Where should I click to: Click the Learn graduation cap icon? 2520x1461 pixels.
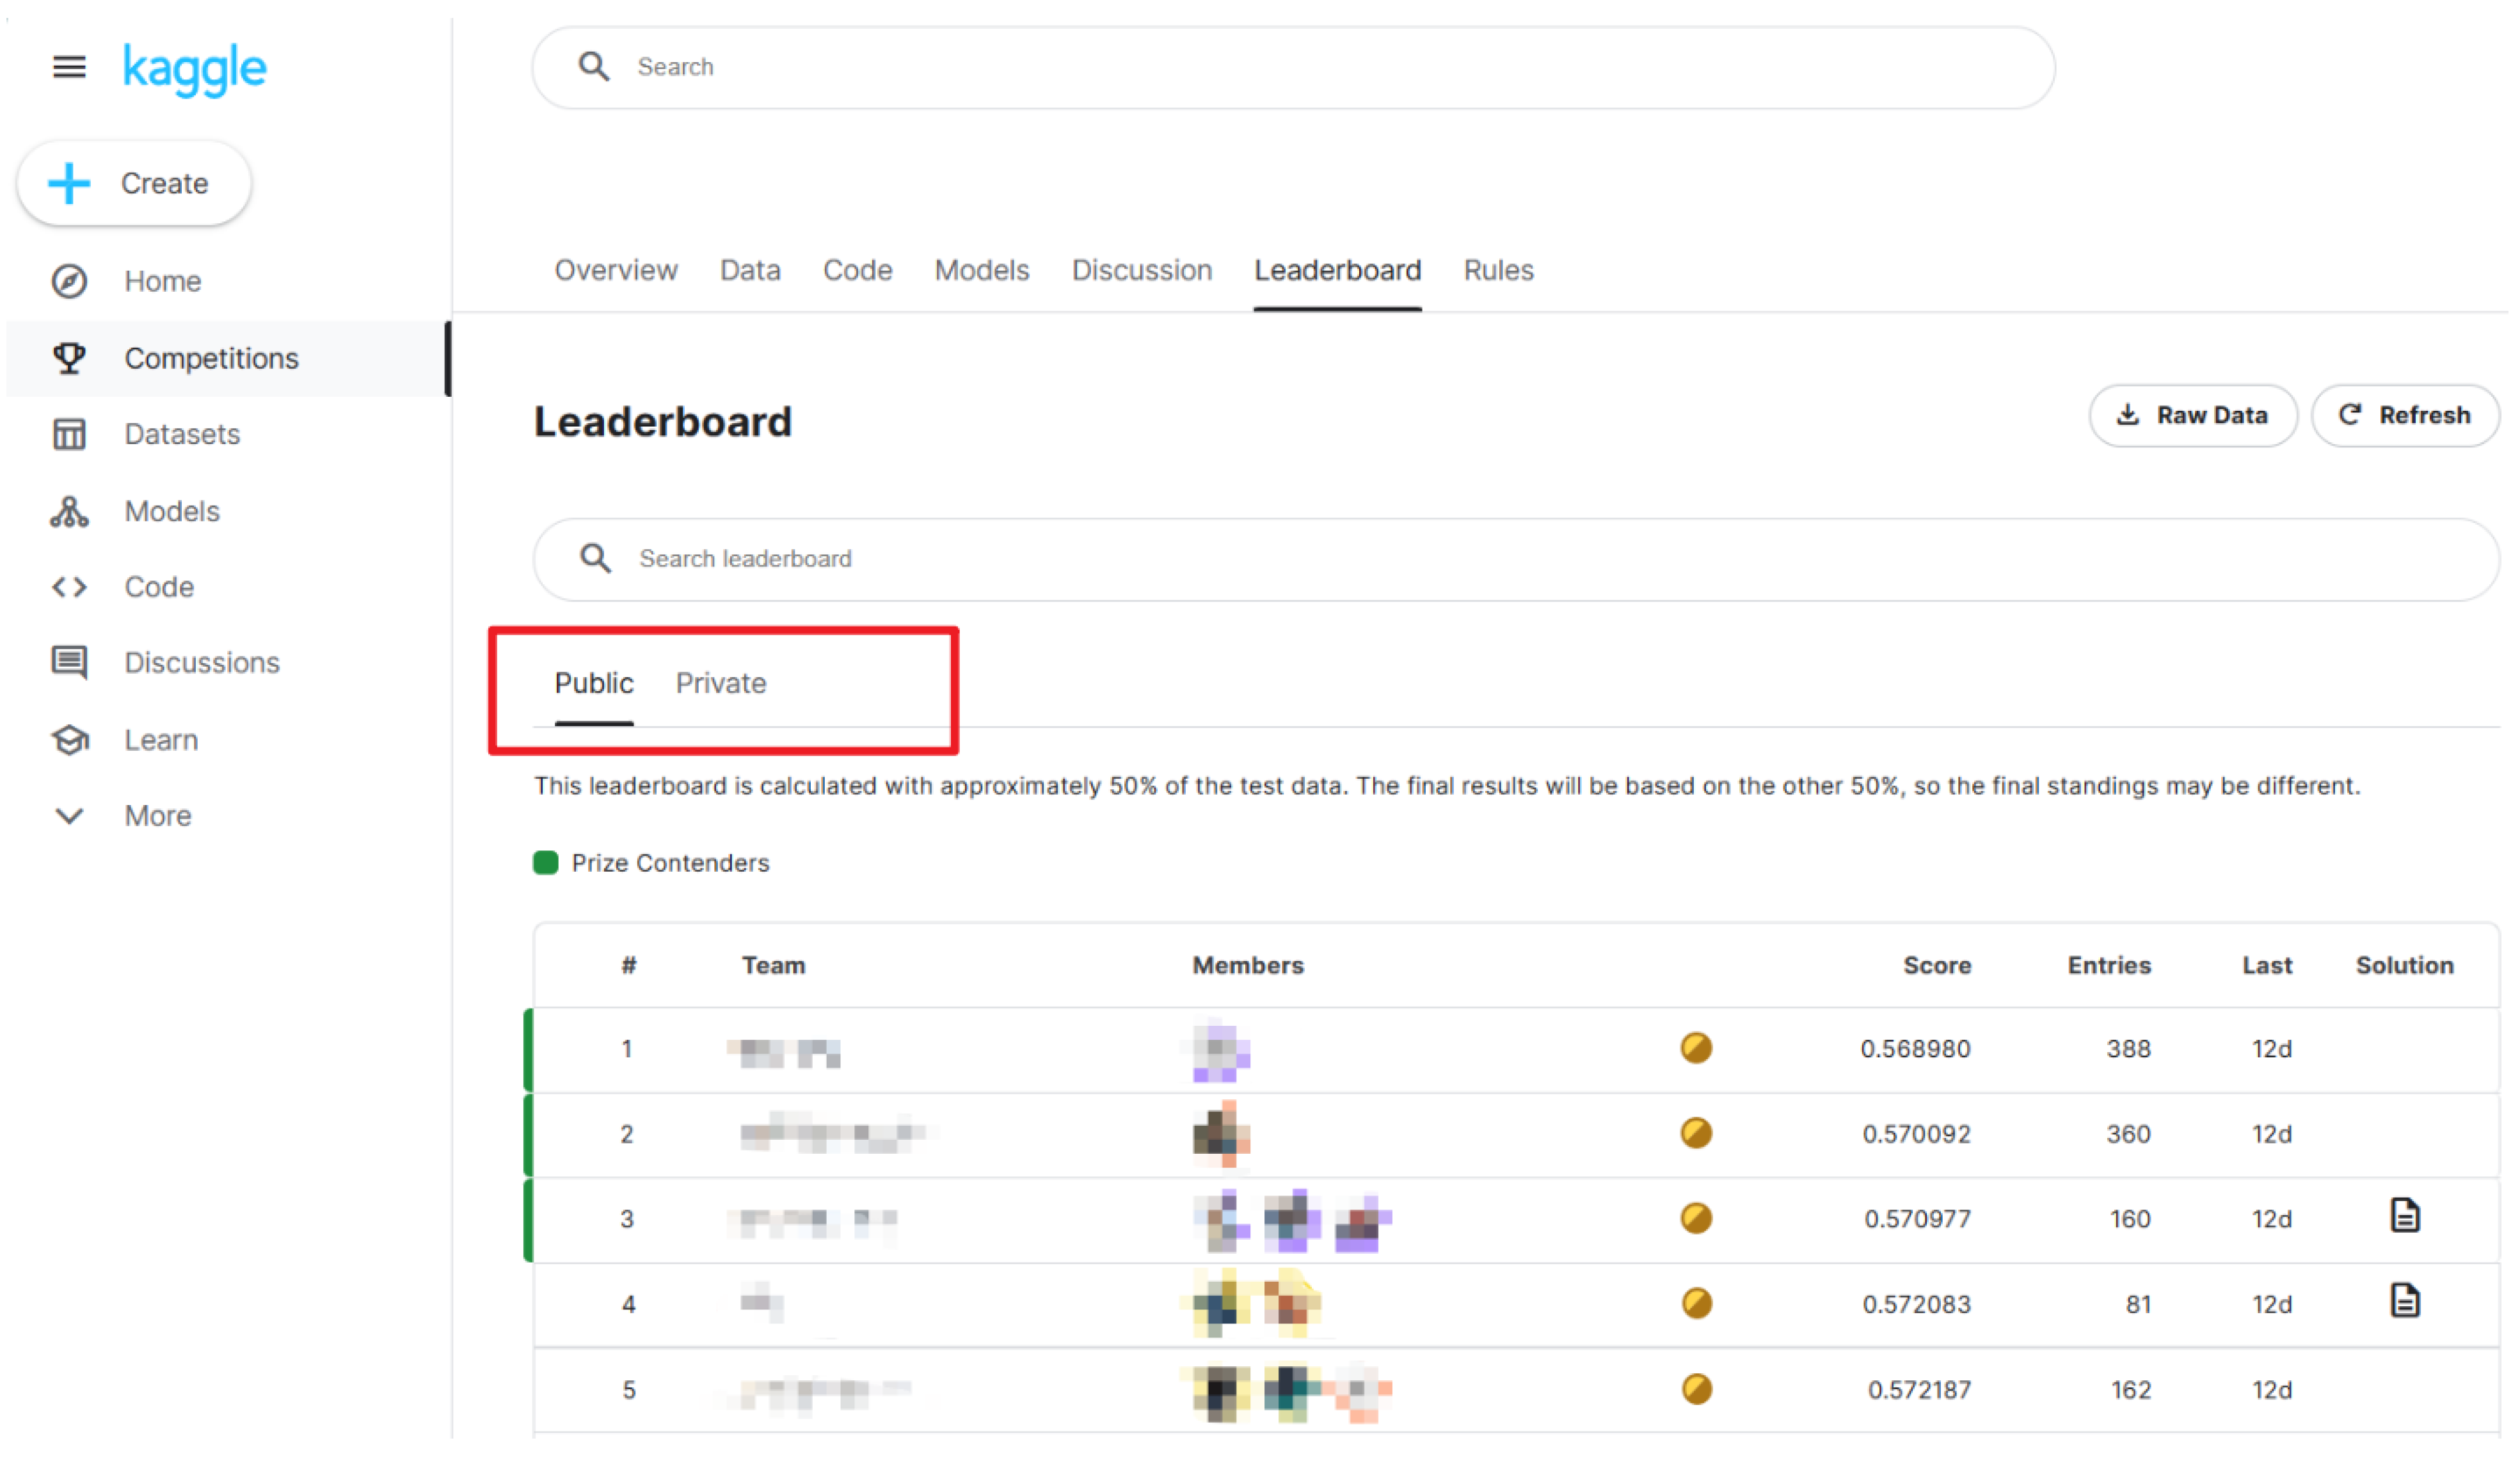69,740
